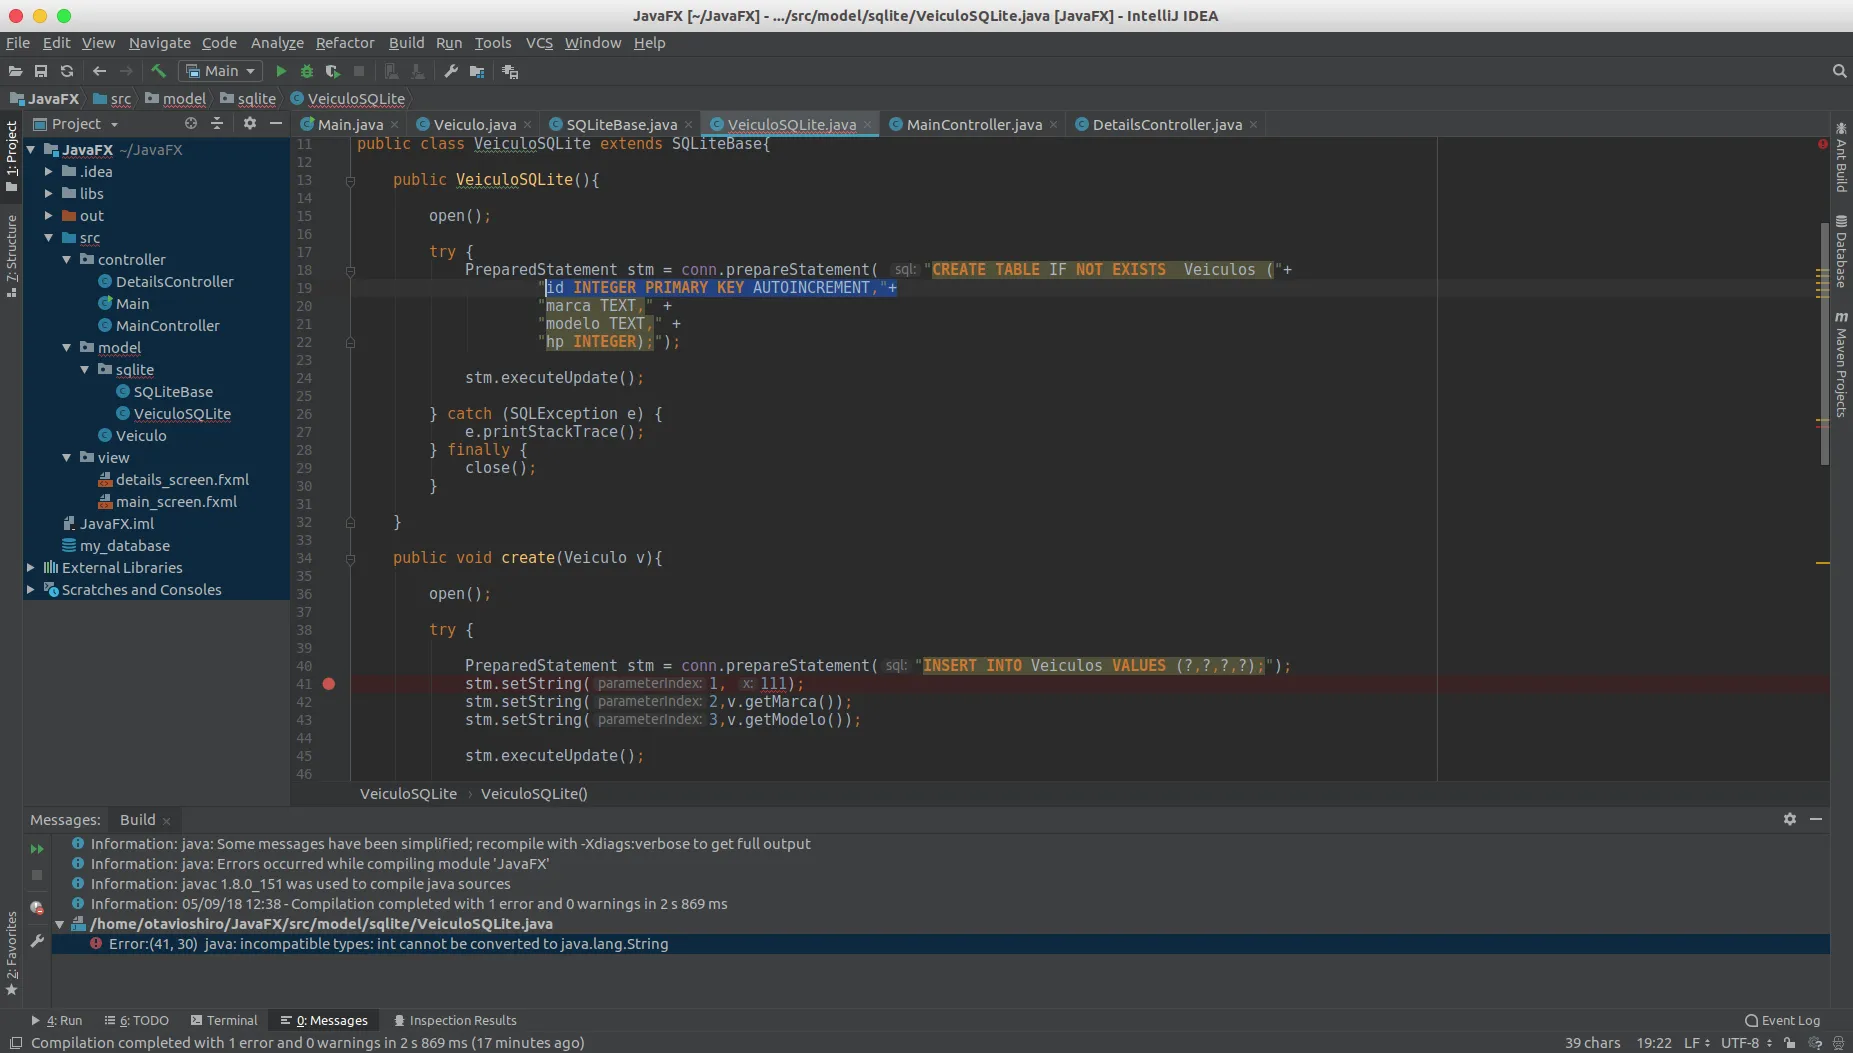
Task: Click the Save All floppy icon
Action: click(x=41, y=71)
